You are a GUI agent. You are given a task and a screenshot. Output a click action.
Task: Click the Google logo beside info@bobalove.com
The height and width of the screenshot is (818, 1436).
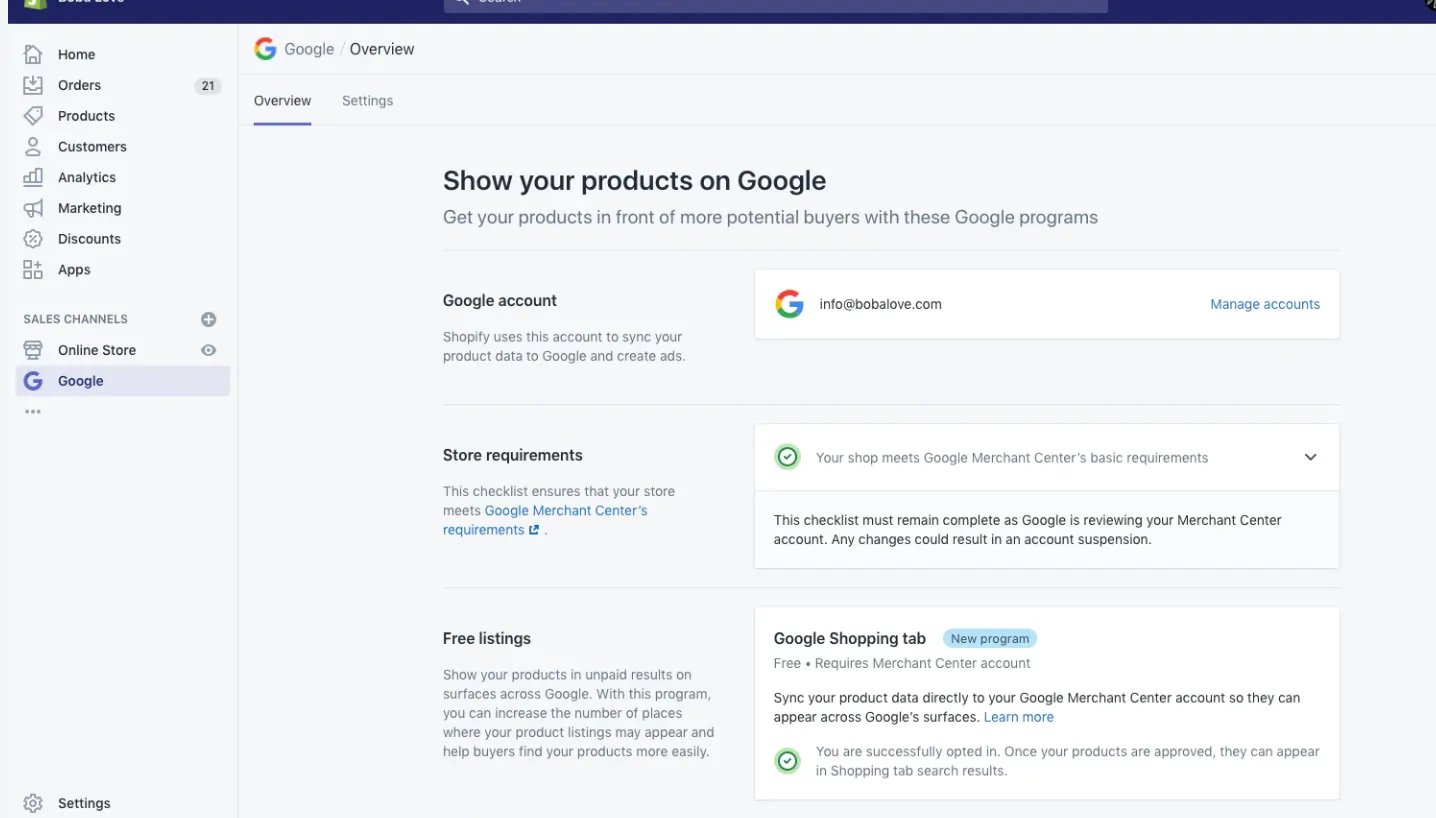[790, 304]
